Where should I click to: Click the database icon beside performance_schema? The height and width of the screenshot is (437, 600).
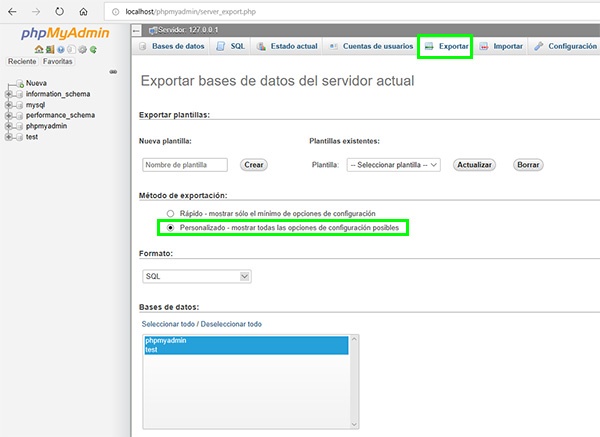tap(20, 116)
